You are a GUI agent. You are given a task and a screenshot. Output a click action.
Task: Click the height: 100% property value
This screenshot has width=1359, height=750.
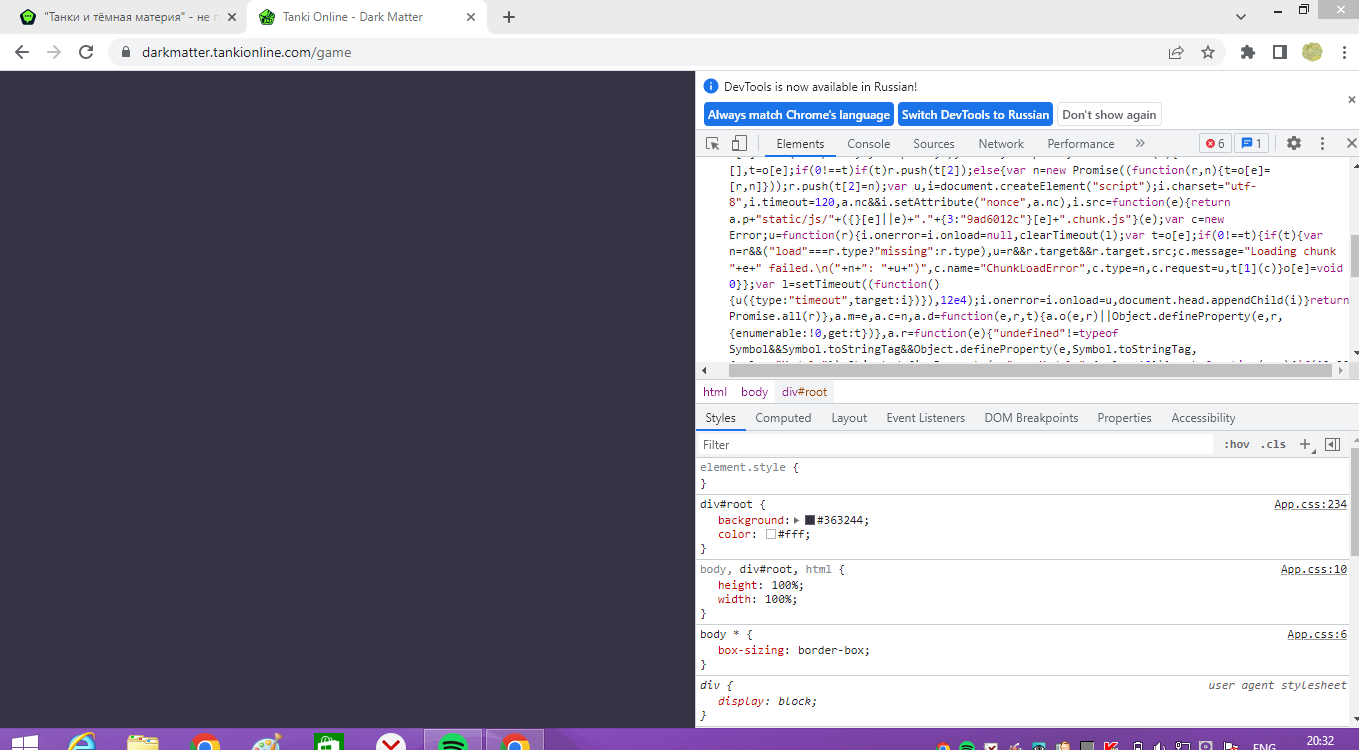click(x=784, y=585)
